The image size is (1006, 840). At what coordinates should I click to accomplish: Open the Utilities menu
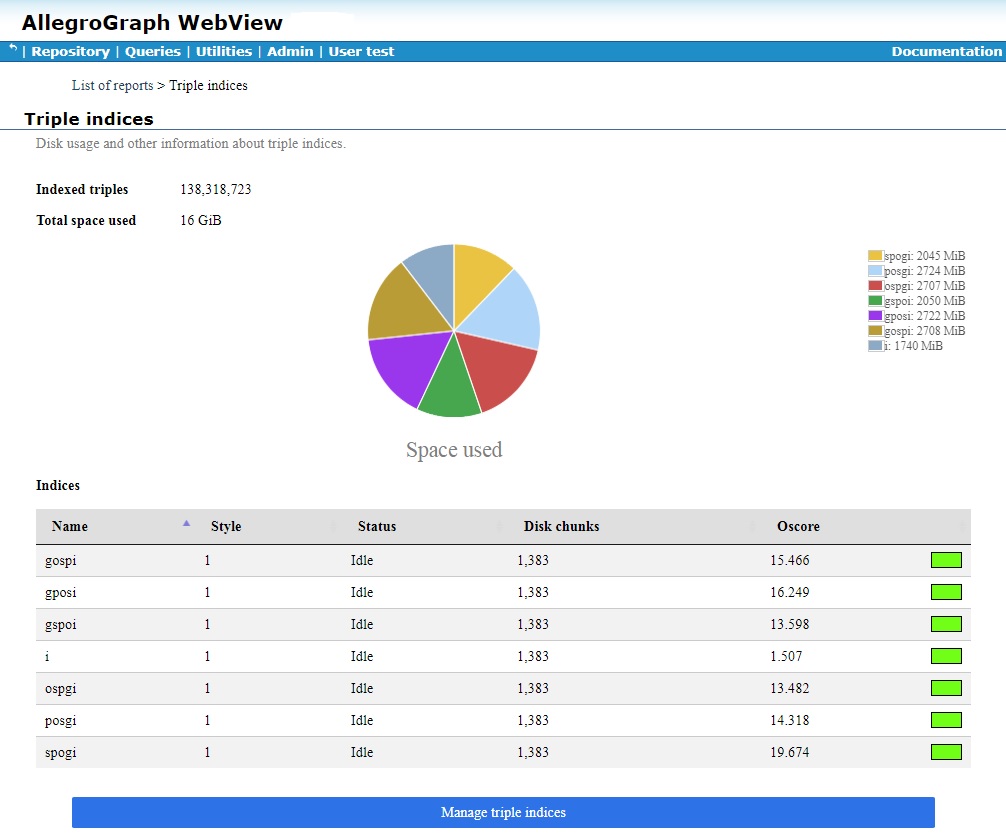(x=223, y=51)
